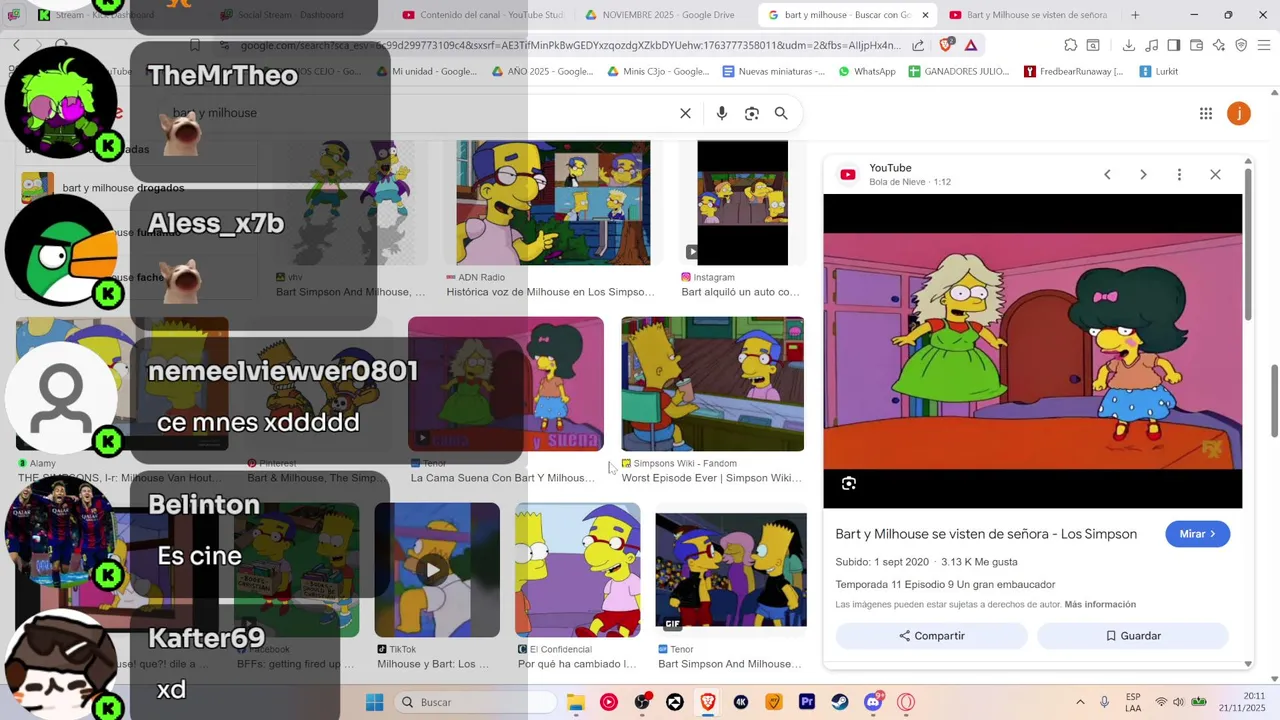Open the FredbearRunaway bookmark

(1074, 72)
